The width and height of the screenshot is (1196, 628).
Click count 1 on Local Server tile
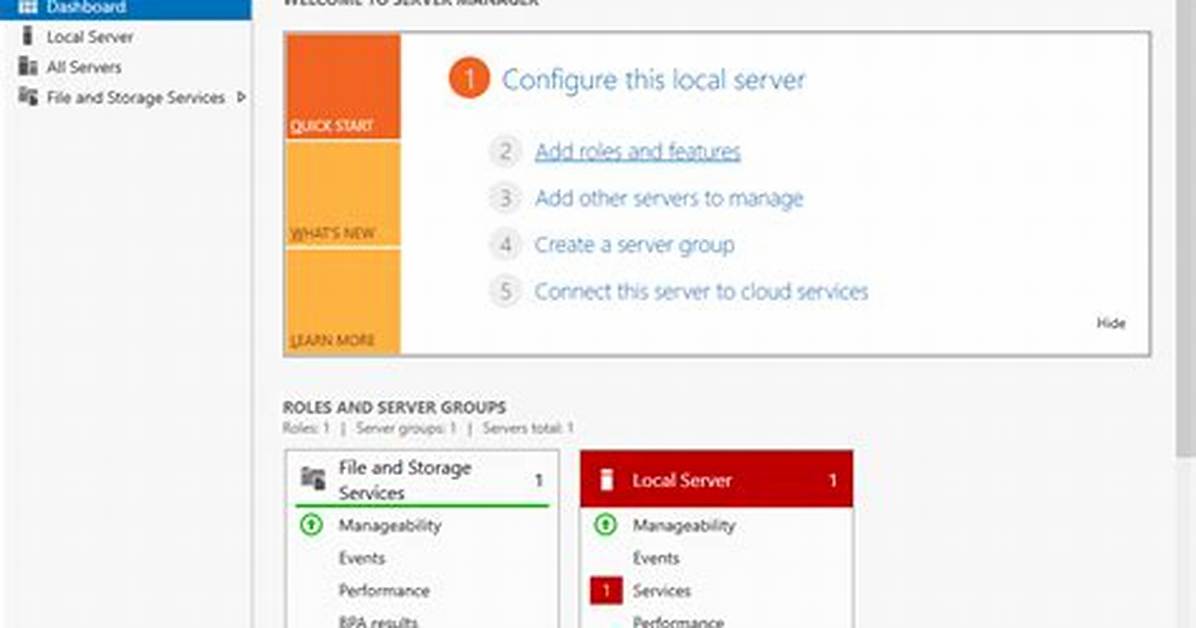pyautogui.click(x=832, y=480)
